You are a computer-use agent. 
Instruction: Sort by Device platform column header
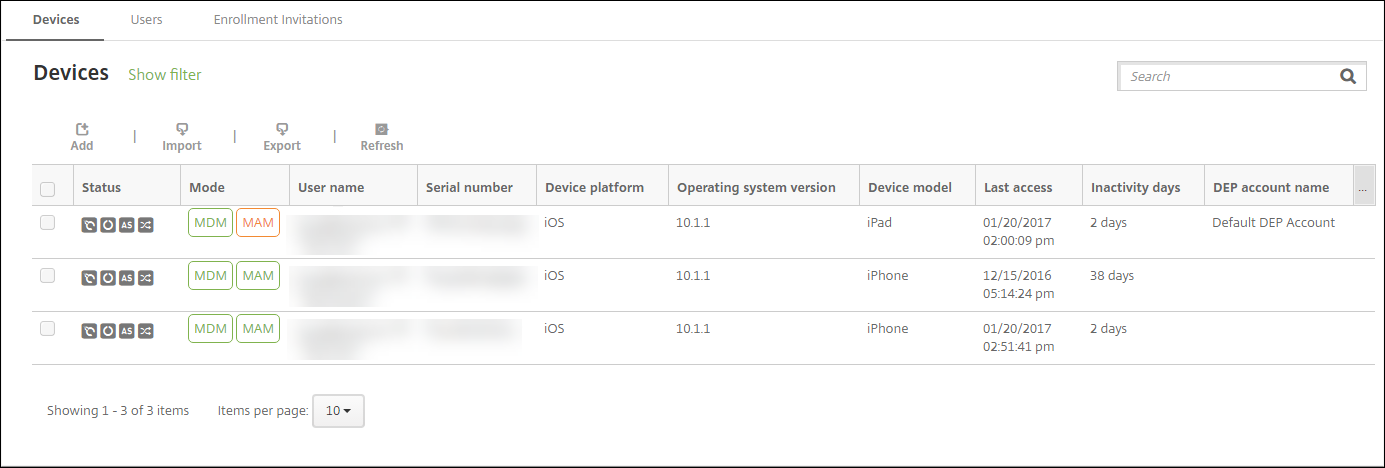[594, 187]
